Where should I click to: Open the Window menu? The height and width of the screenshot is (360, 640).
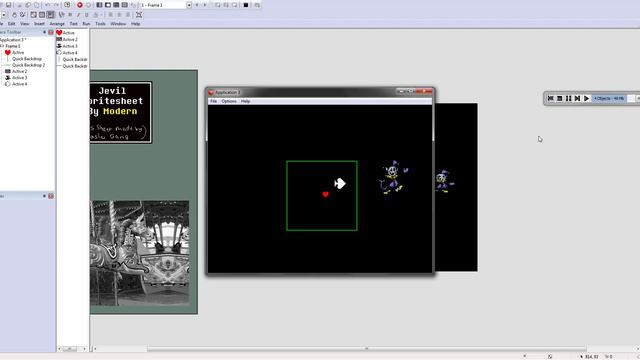[x=118, y=24]
